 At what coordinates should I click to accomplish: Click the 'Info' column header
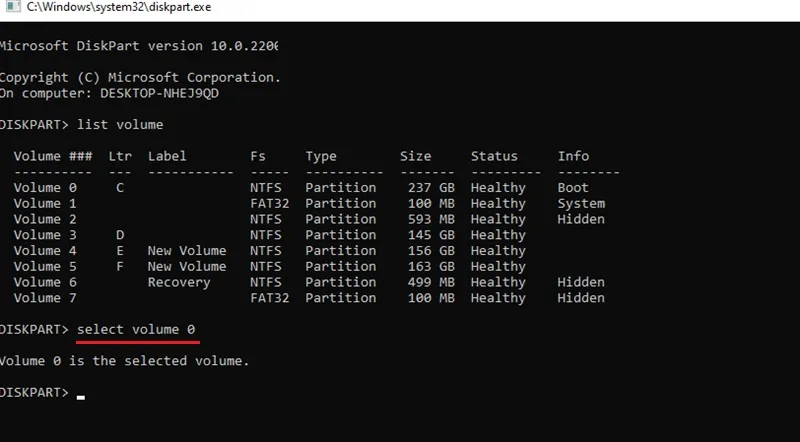click(573, 156)
